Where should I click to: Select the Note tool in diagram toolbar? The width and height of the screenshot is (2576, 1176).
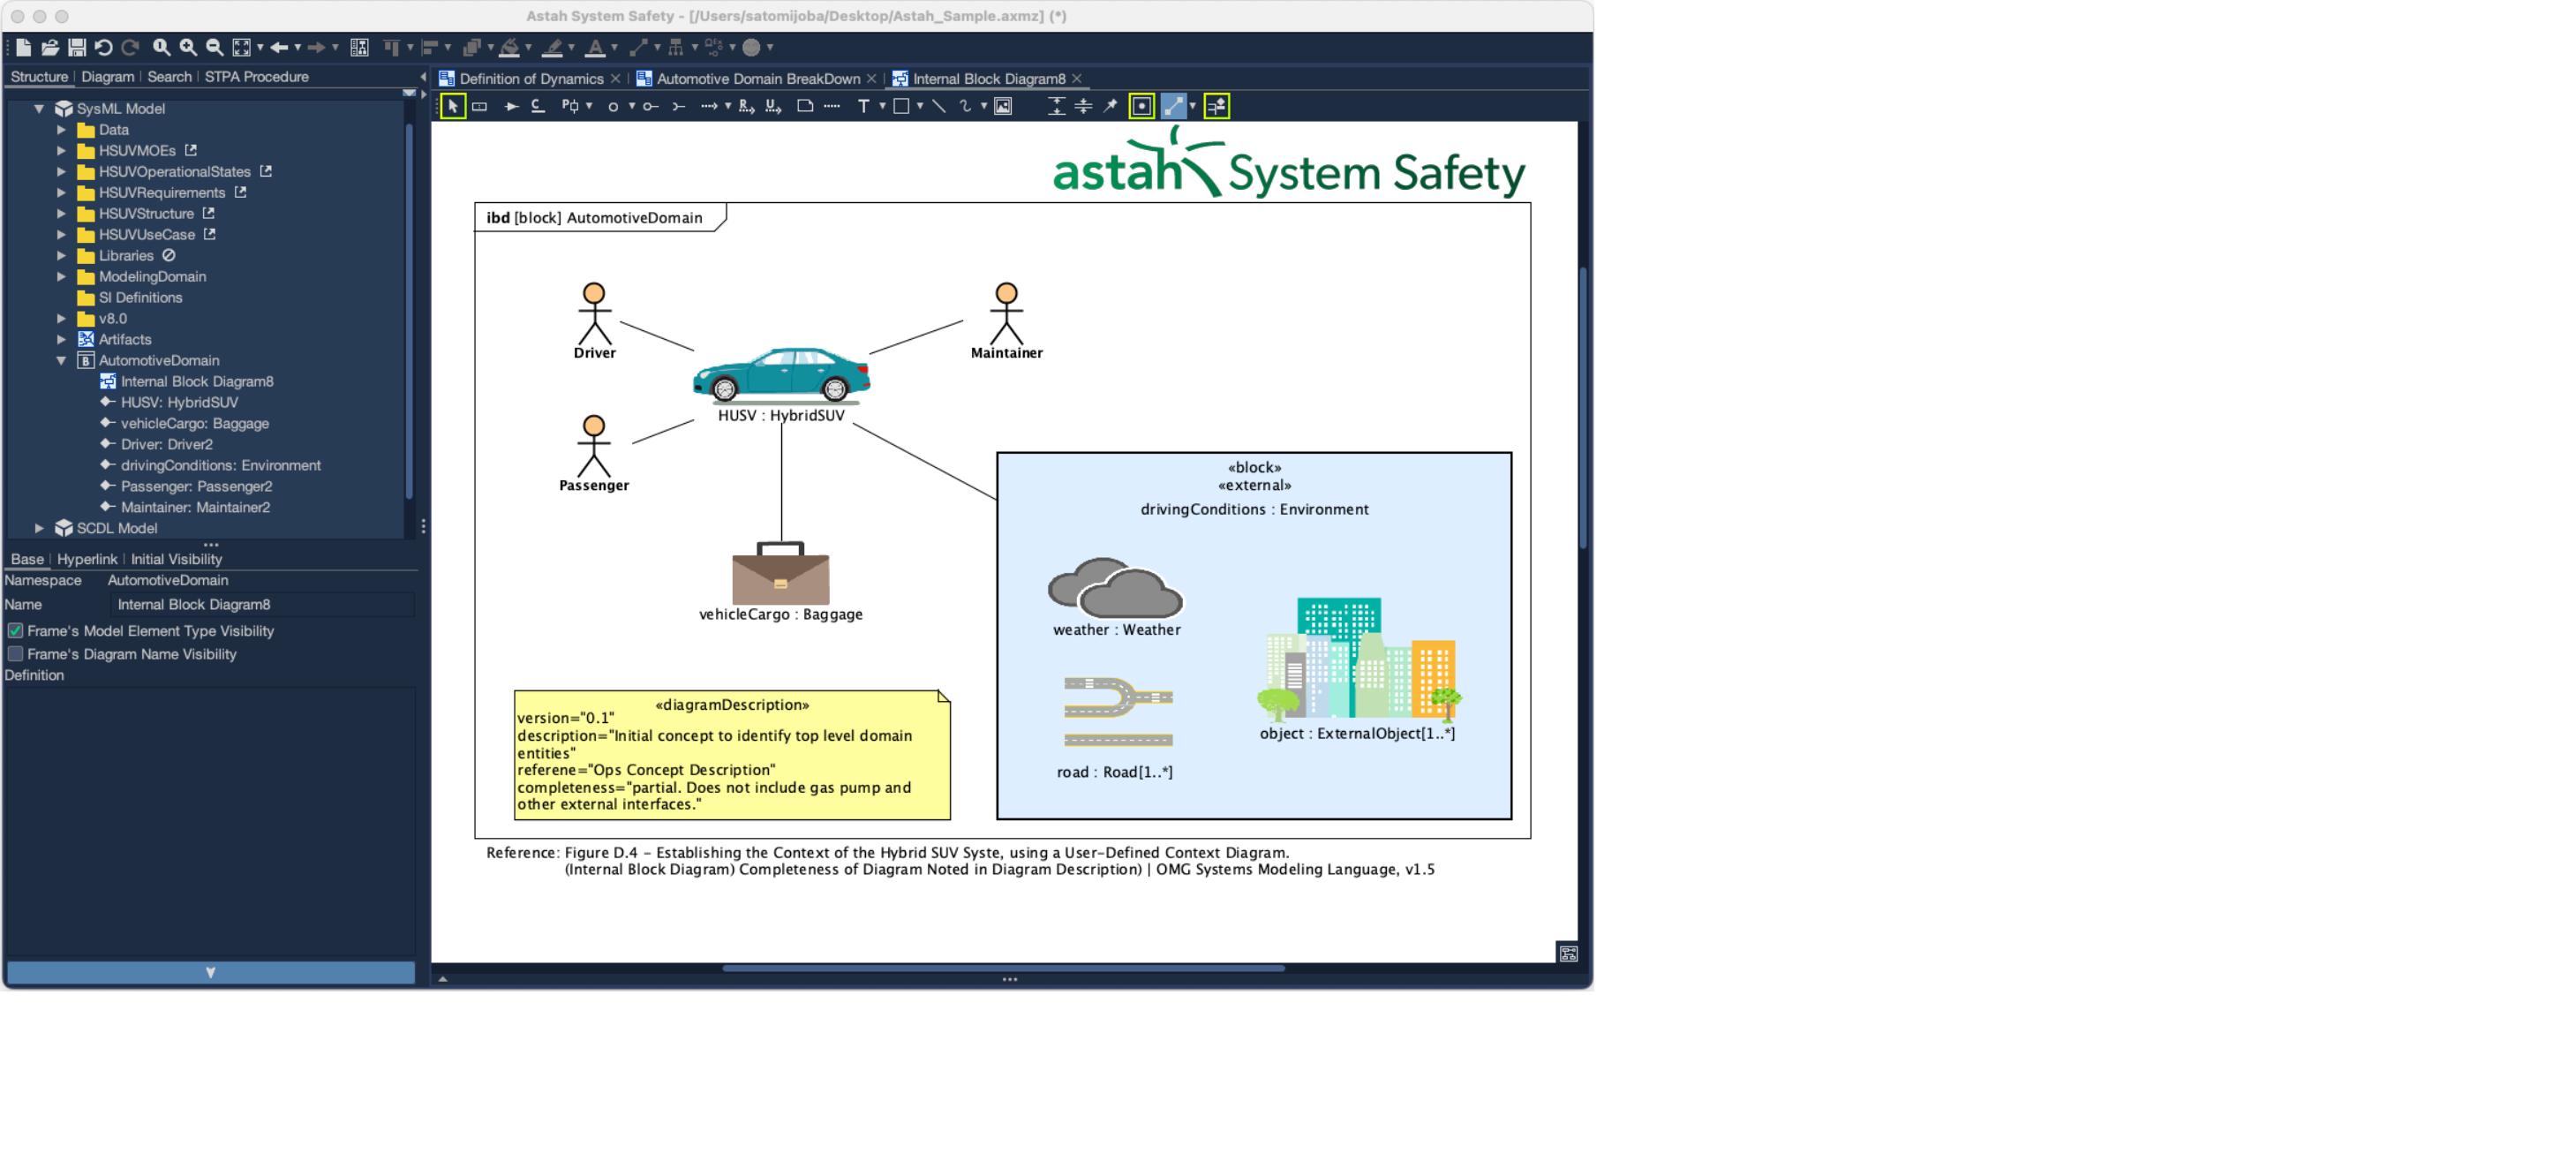click(805, 106)
